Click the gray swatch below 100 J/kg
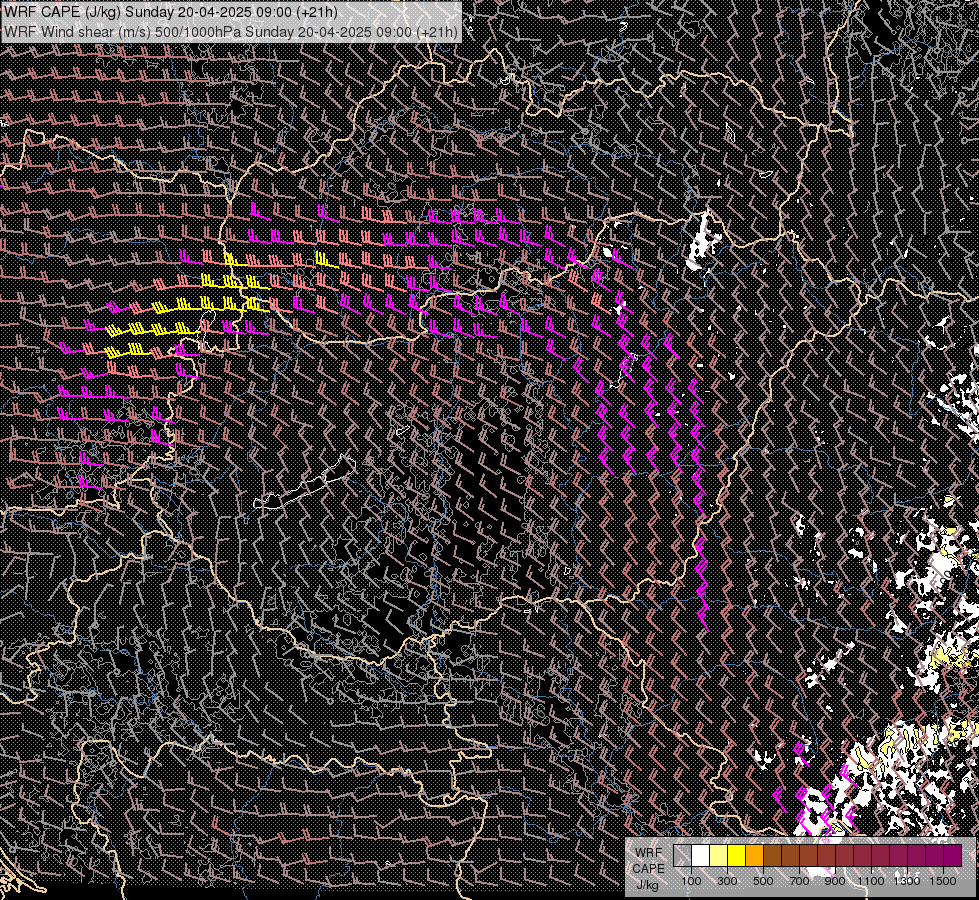Screen dimensions: 979x900 click(x=682, y=855)
